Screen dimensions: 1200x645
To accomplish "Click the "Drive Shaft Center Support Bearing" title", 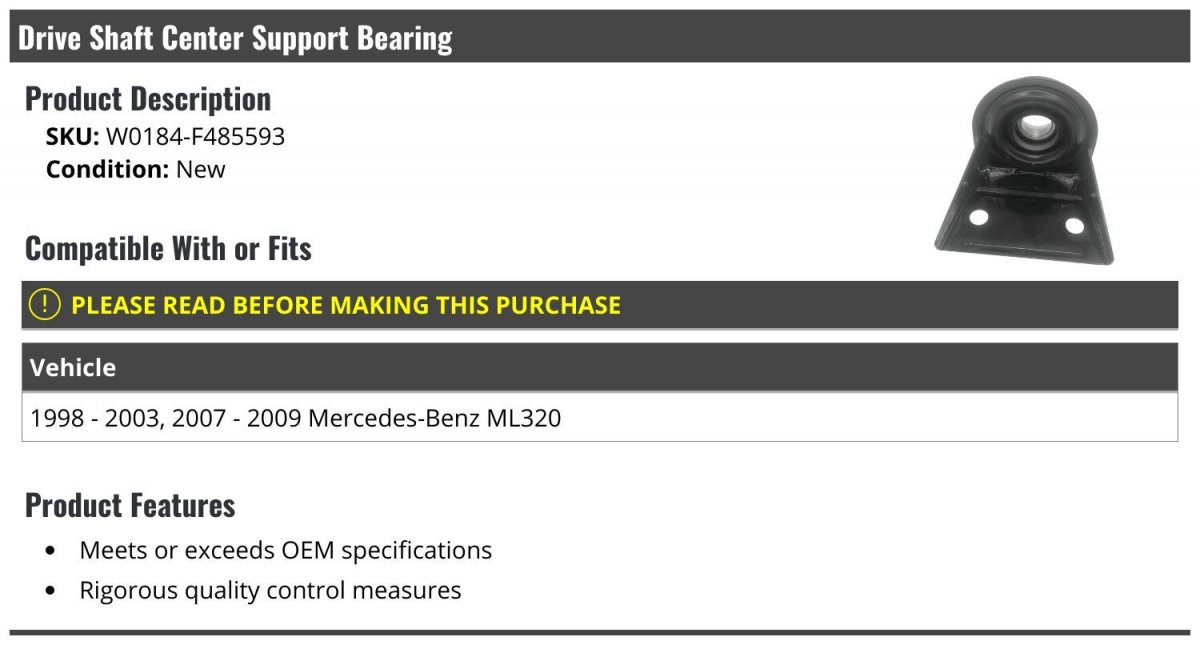I will [x=235, y=38].
